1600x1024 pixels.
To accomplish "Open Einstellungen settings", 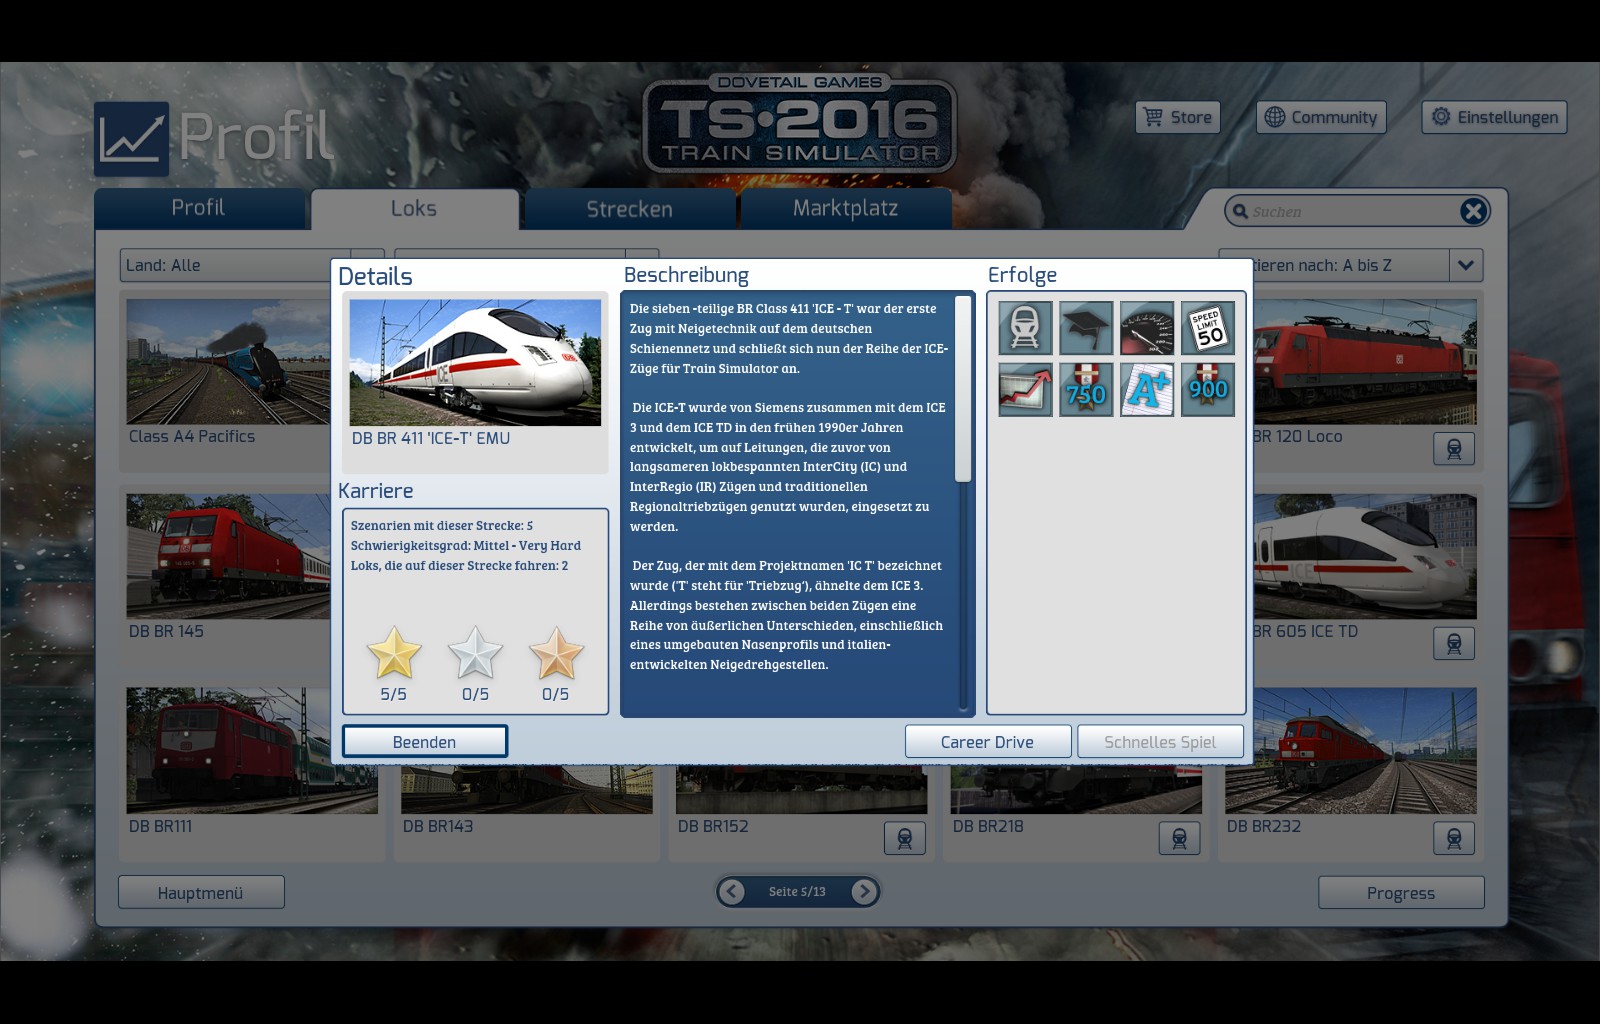I will pyautogui.click(x=1495, y=117).
